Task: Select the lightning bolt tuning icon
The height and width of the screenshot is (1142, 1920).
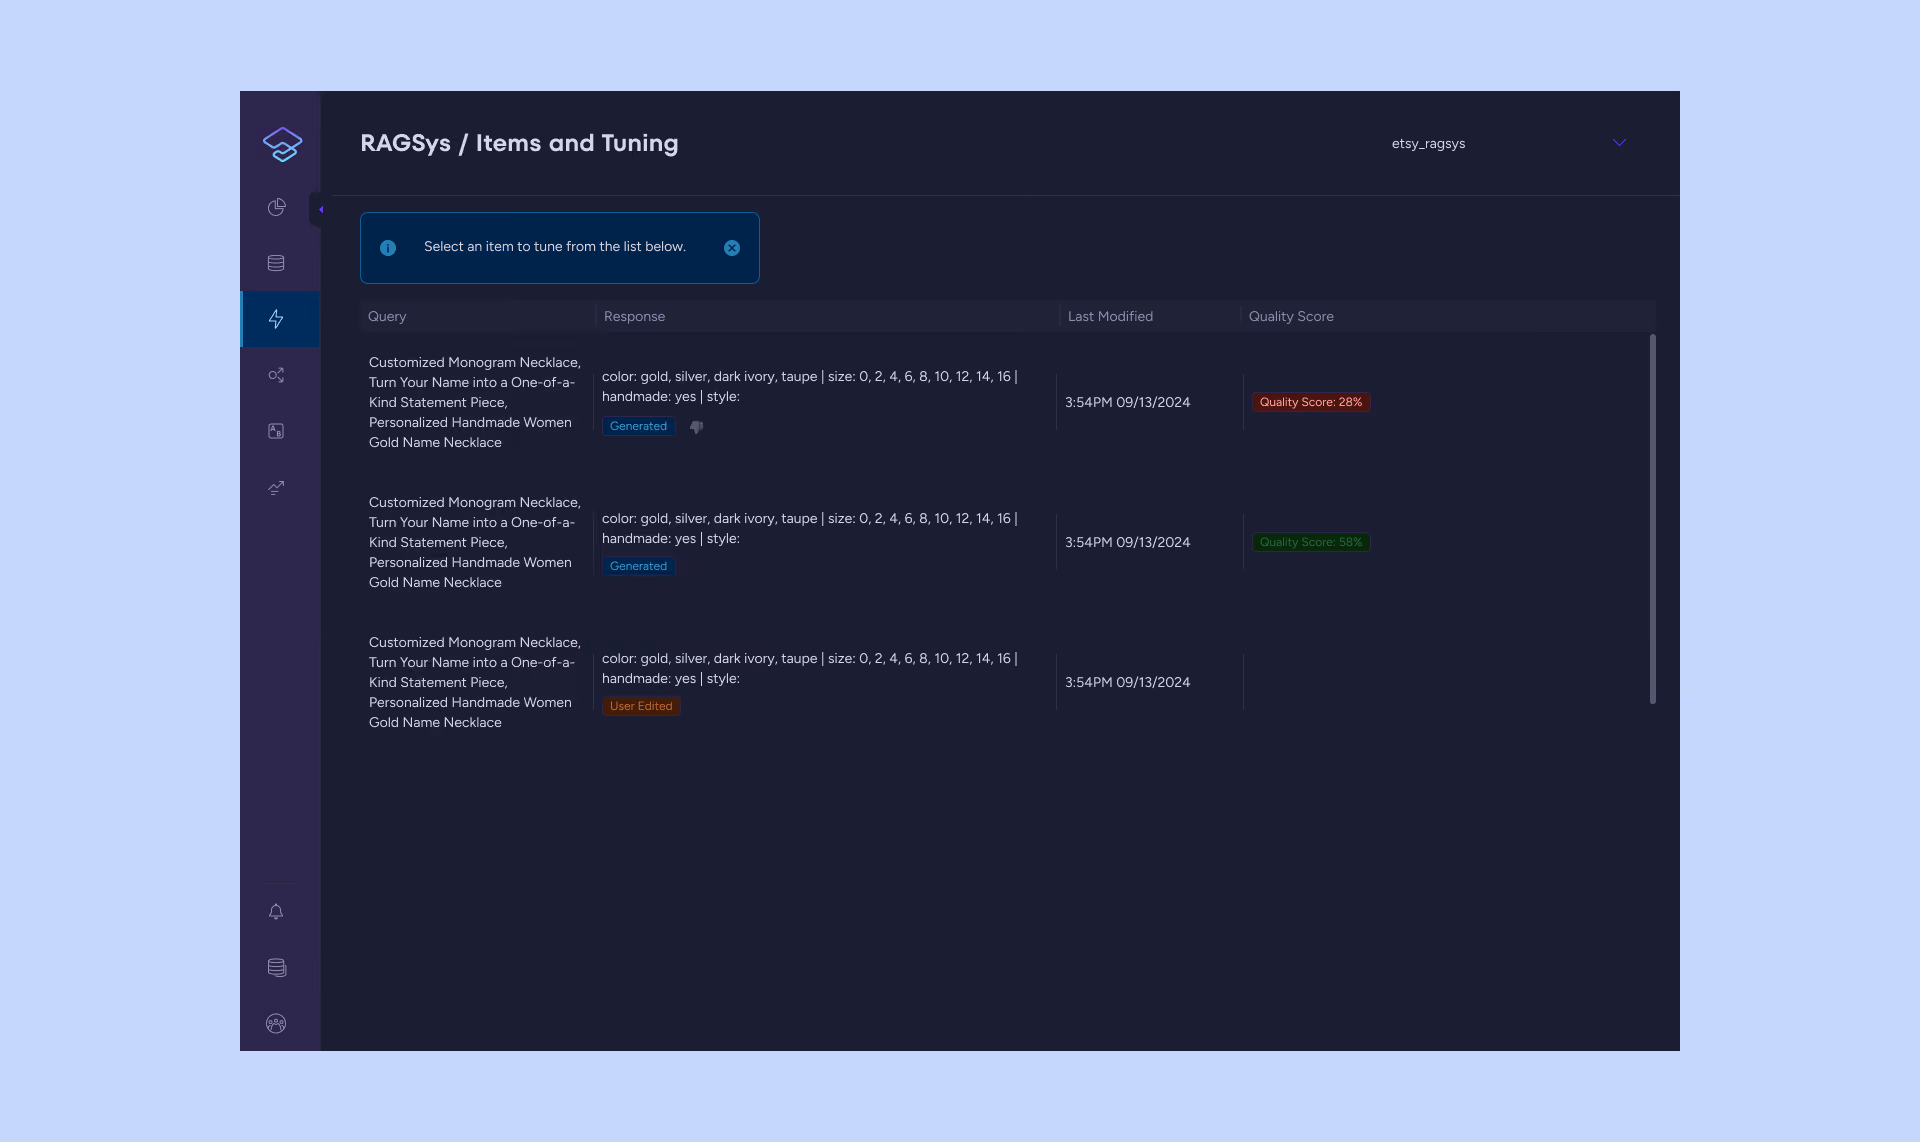Action: 276,319
